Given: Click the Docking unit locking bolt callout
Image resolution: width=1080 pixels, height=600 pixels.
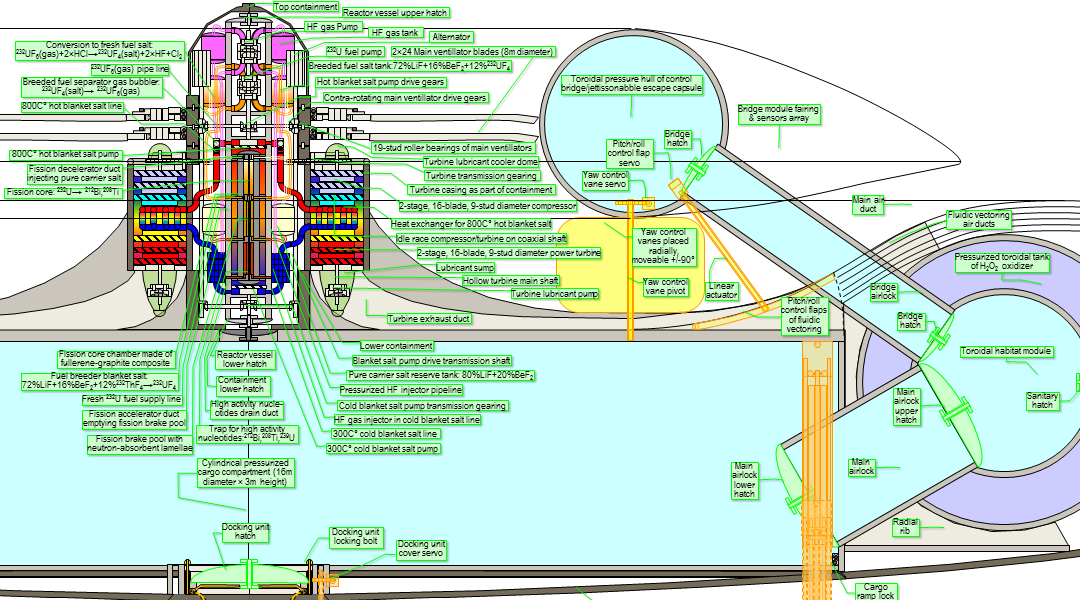Looking at the screenshot, I should click(x=358, y=536).
